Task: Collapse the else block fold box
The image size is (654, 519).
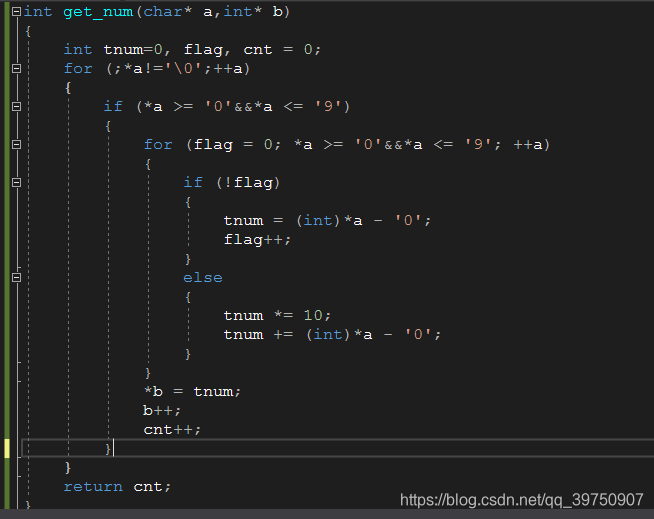Action: pos(16,277)
